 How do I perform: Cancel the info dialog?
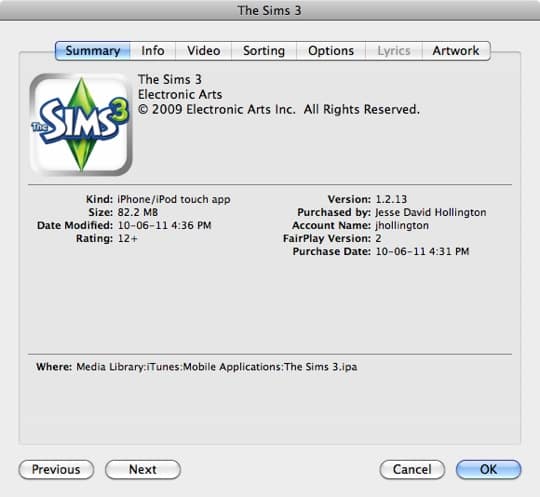[412, 469]
